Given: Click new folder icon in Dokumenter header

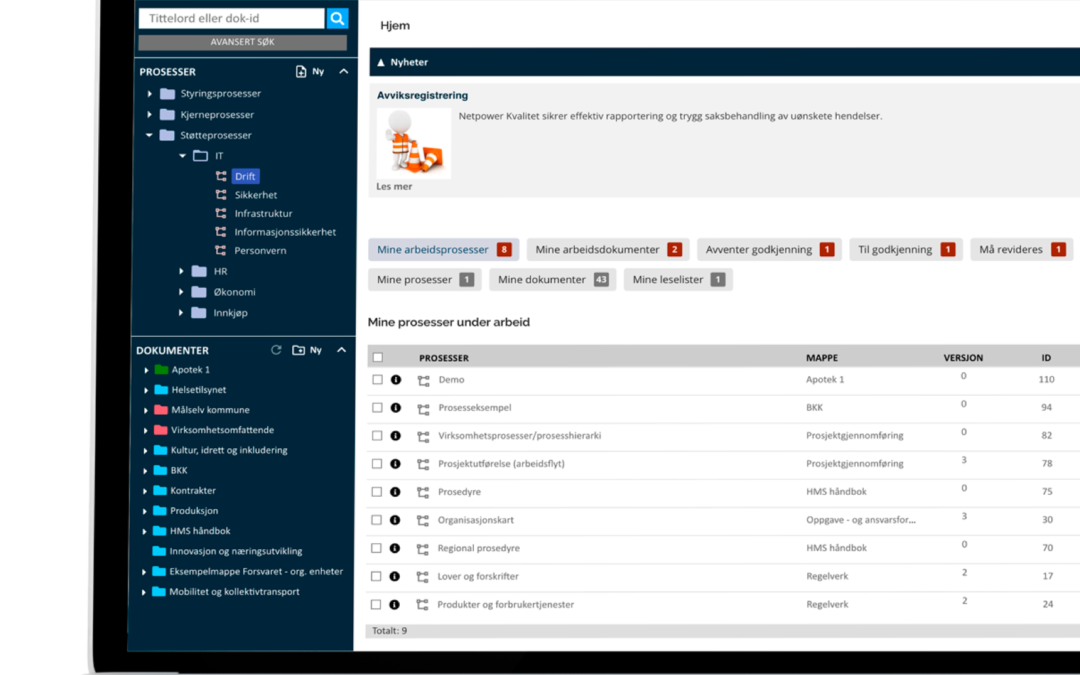Looking at the screenshot, I should coord(298,350).
